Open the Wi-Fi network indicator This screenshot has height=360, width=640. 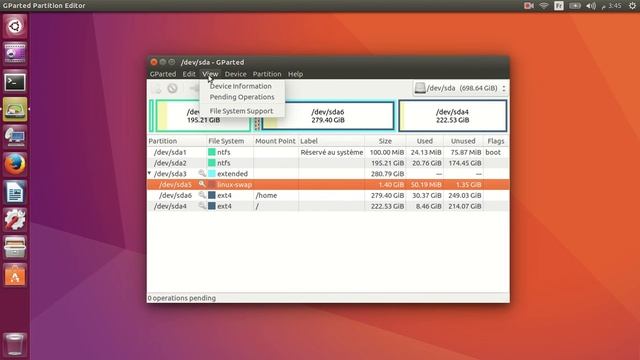click(544, 6)
